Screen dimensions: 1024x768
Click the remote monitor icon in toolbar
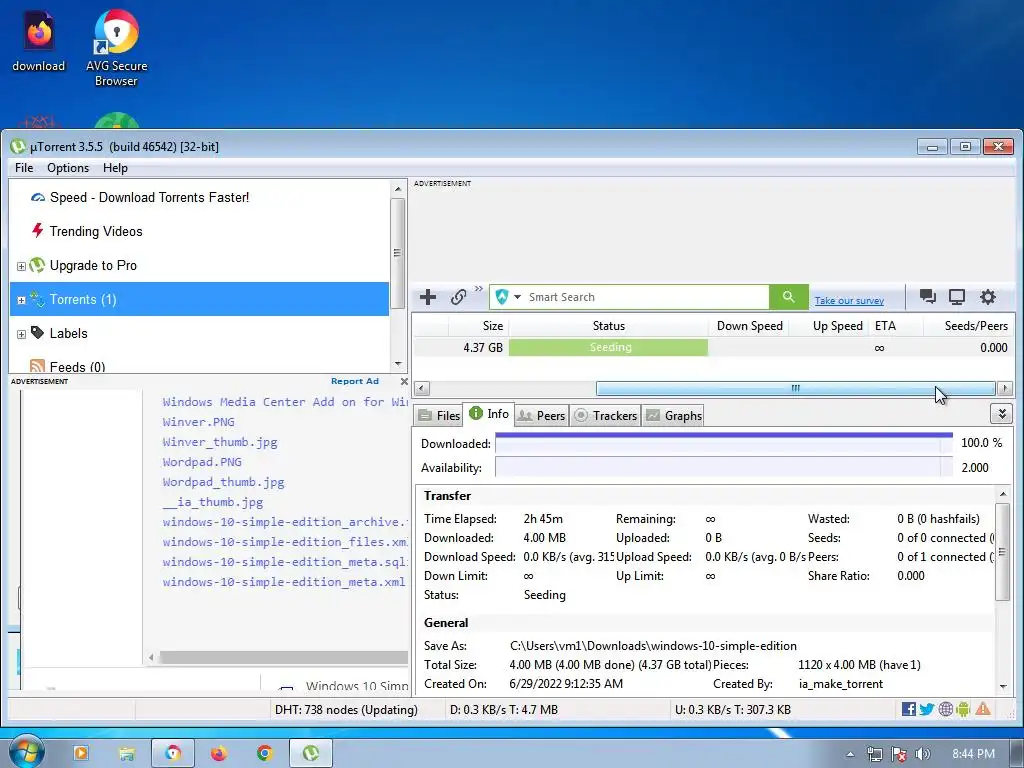pyautogui.click(x=957, y=297)
